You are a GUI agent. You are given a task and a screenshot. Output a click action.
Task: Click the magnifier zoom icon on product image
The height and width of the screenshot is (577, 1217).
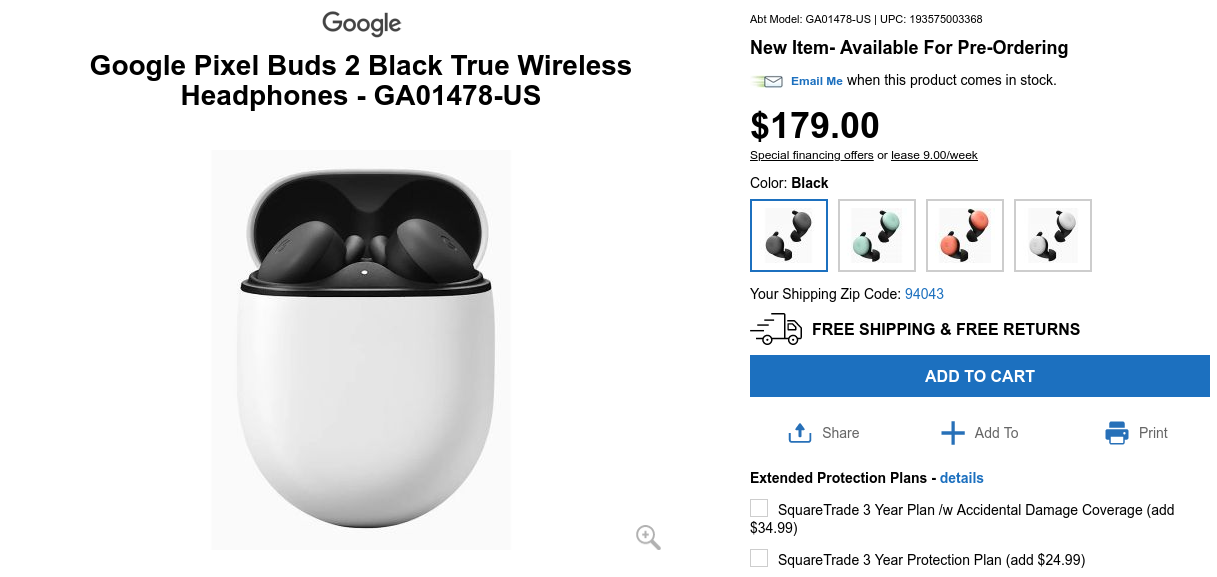click(648, 537)
